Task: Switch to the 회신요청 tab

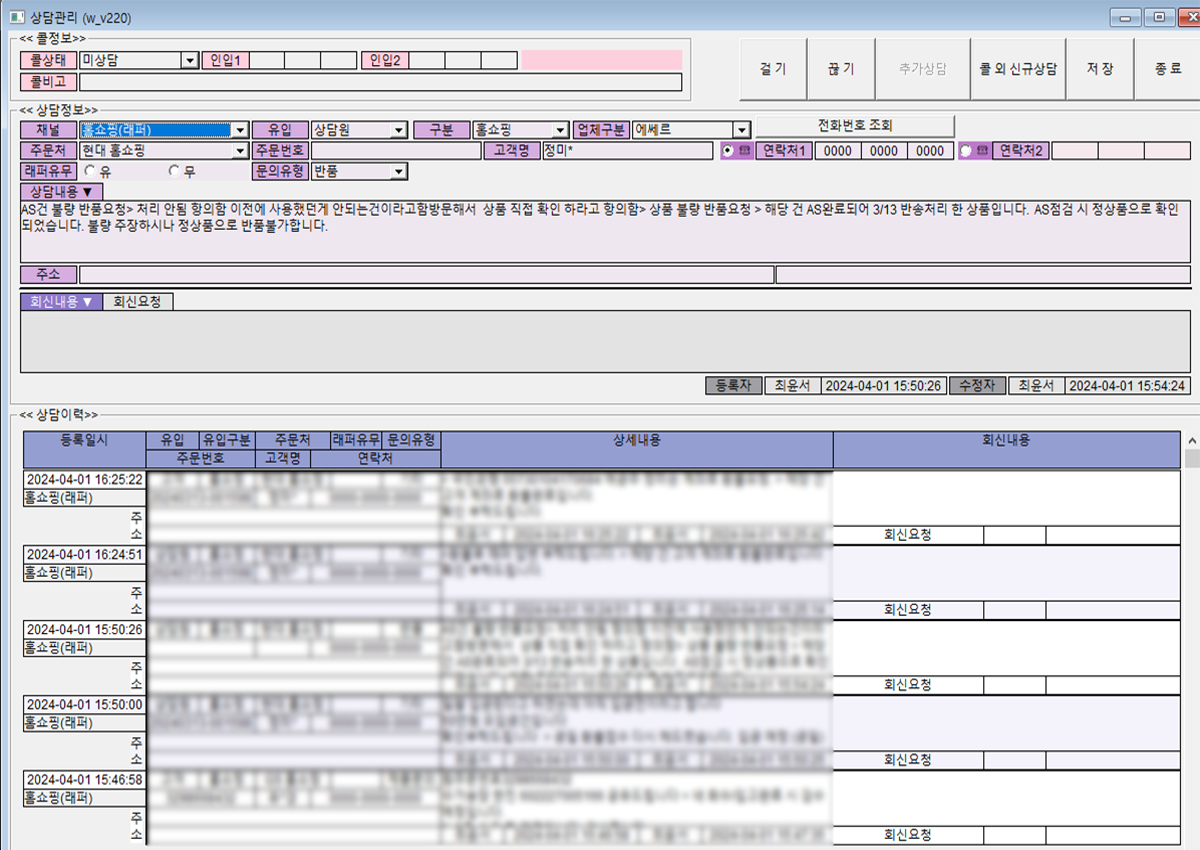Action: point(137,301)
